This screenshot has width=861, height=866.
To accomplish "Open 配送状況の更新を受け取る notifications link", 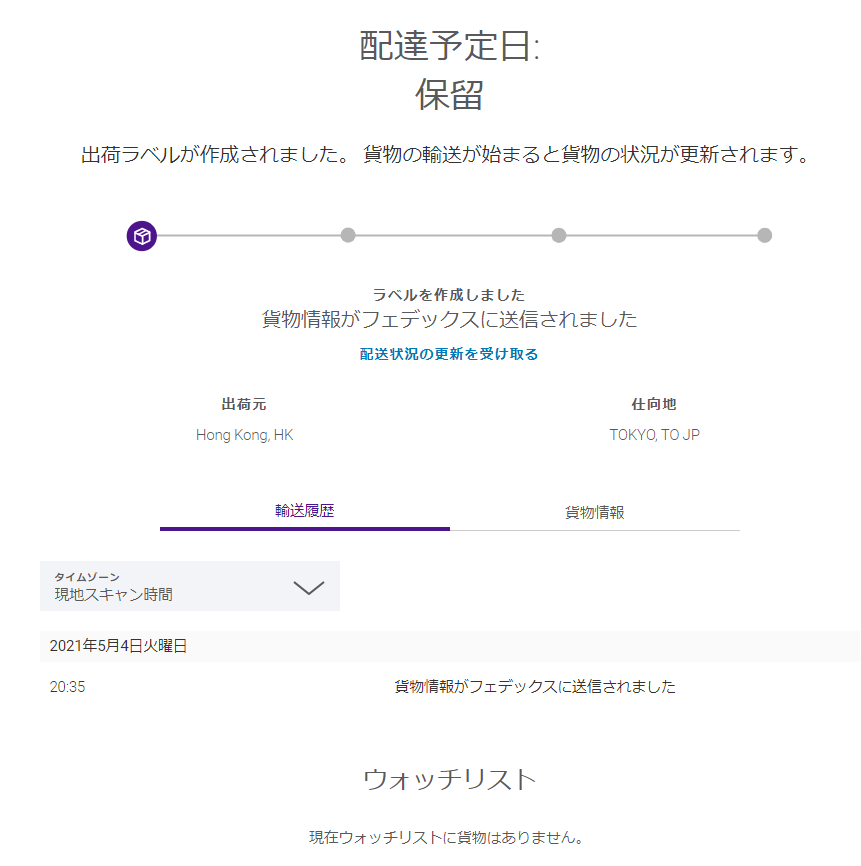I will click(x=449, y=354).
